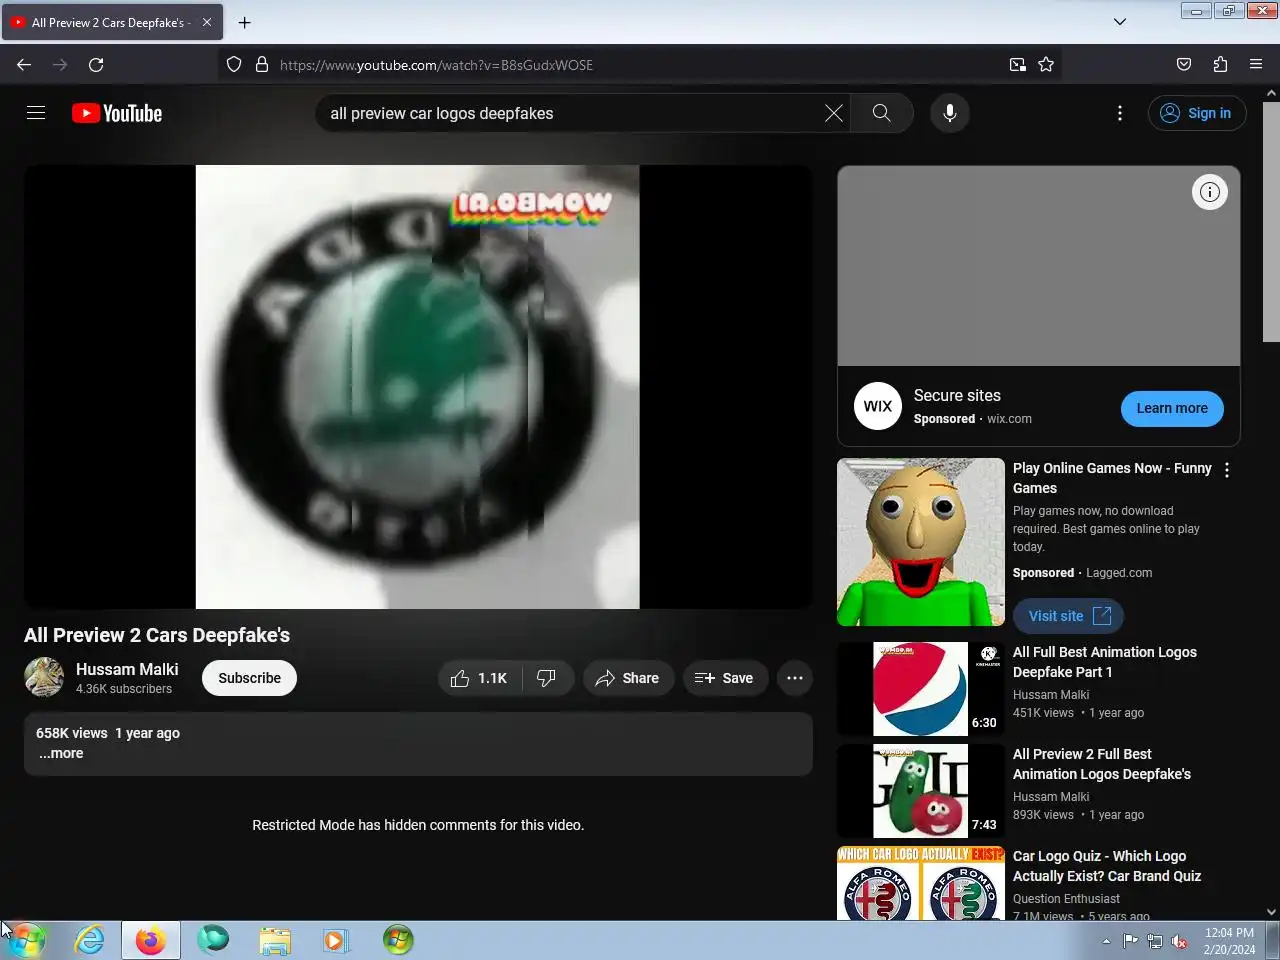Viewport: 1280px width, 960px height.
Task: Click the URL address bar
Action: pos(640,65)
